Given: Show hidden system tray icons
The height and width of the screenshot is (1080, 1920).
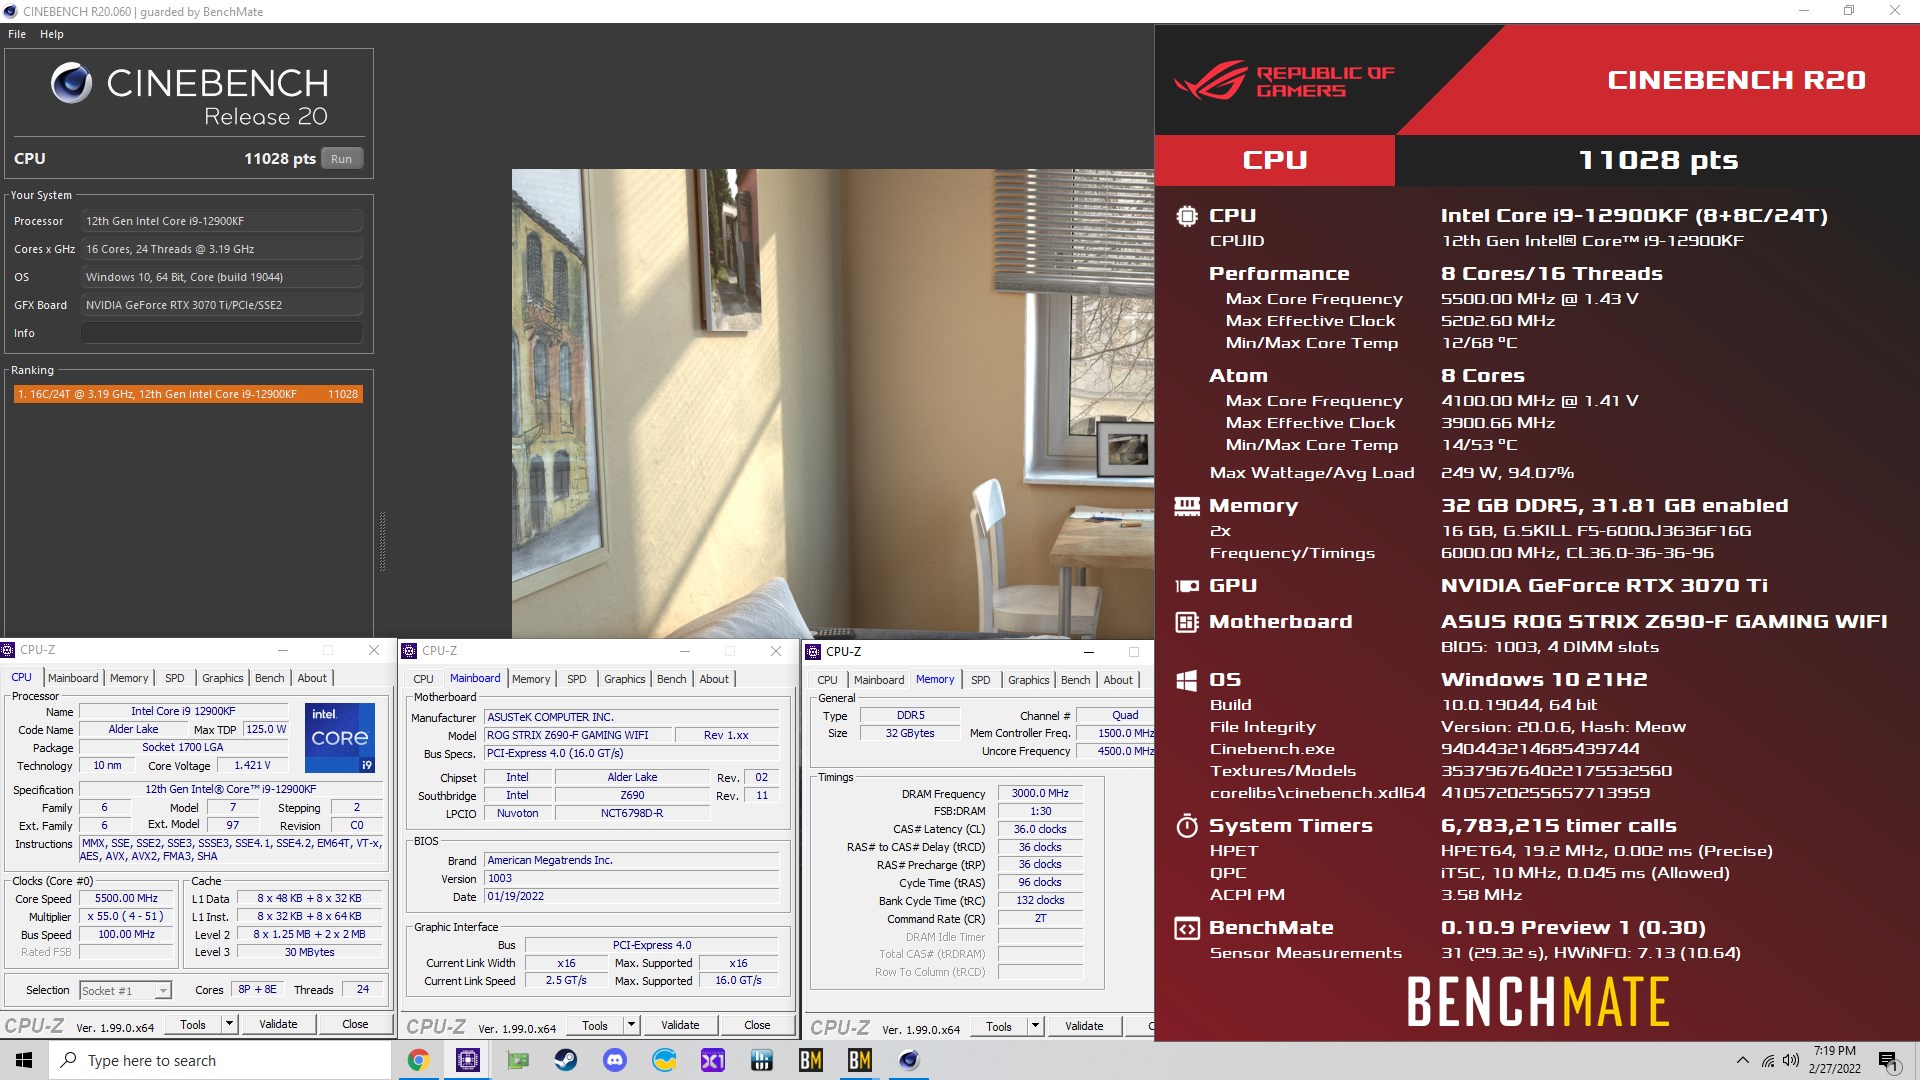Looking at the screenshot, I should pos(1743,1060).
